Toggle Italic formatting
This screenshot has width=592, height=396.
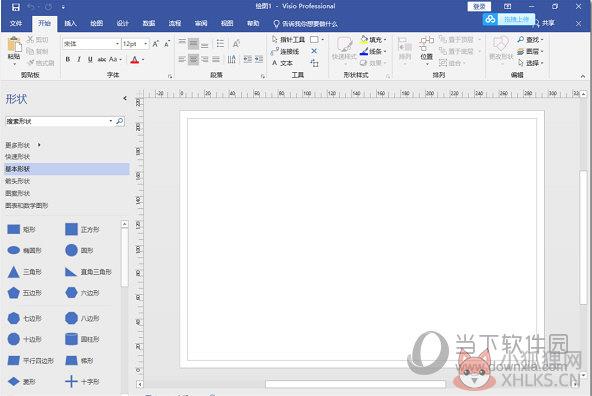79,59
